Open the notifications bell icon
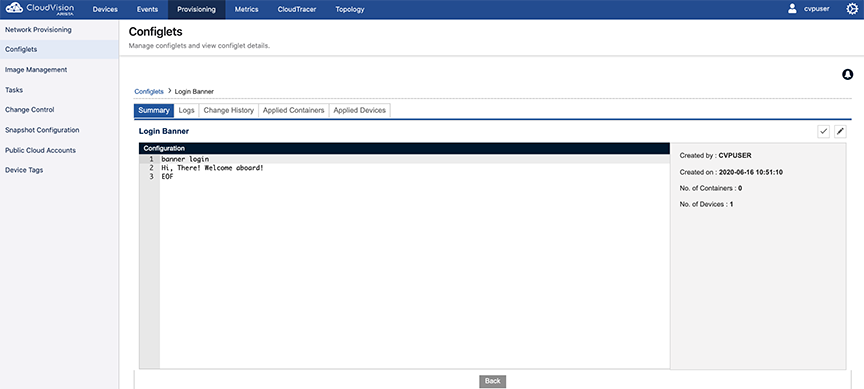Image resolution: width=864 pixels, height=389 pixels. pyautogui.click(x=847, y=74)
